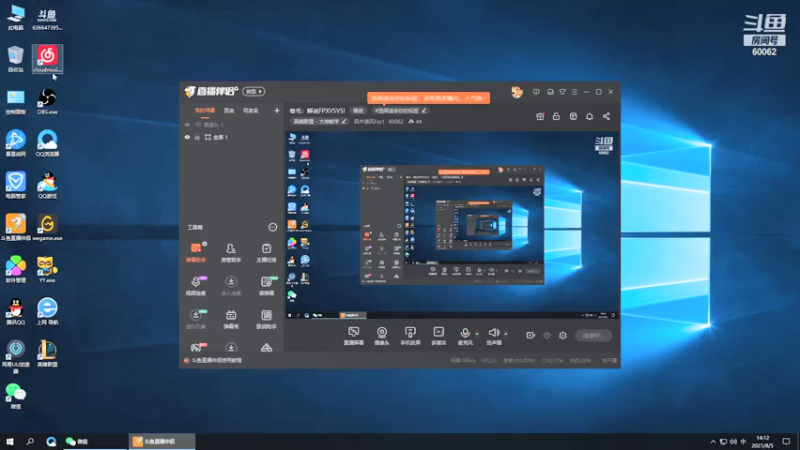Click the orange tag-suggestion tooltip banner
Viewport: 800px width, 450px height.
click(x=429, y=98)
